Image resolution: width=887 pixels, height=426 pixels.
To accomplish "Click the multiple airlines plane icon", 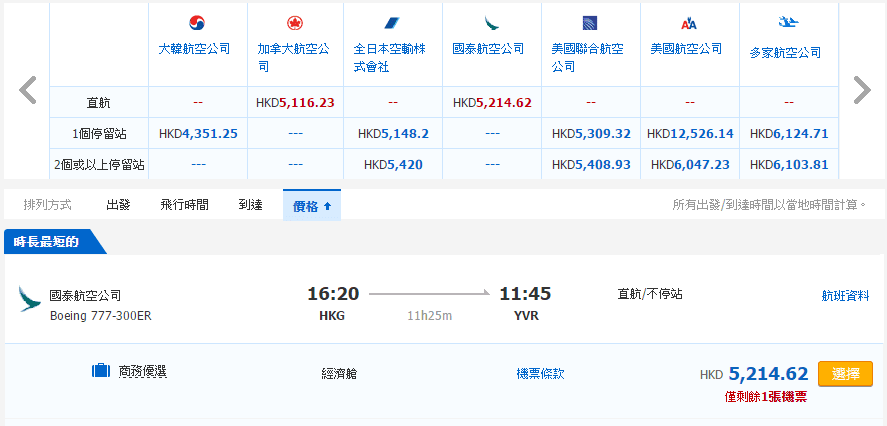I will 787,22.
